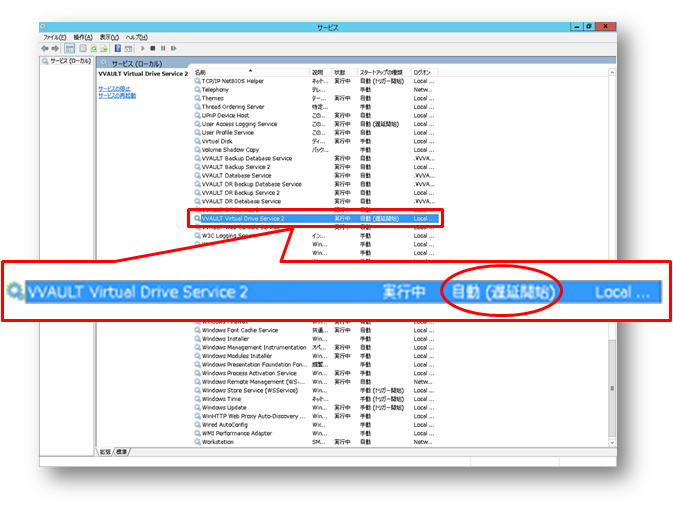Screen dimensions: 673x509
Task: Click the Start Service play icon
Action: [x=143, y=48]
